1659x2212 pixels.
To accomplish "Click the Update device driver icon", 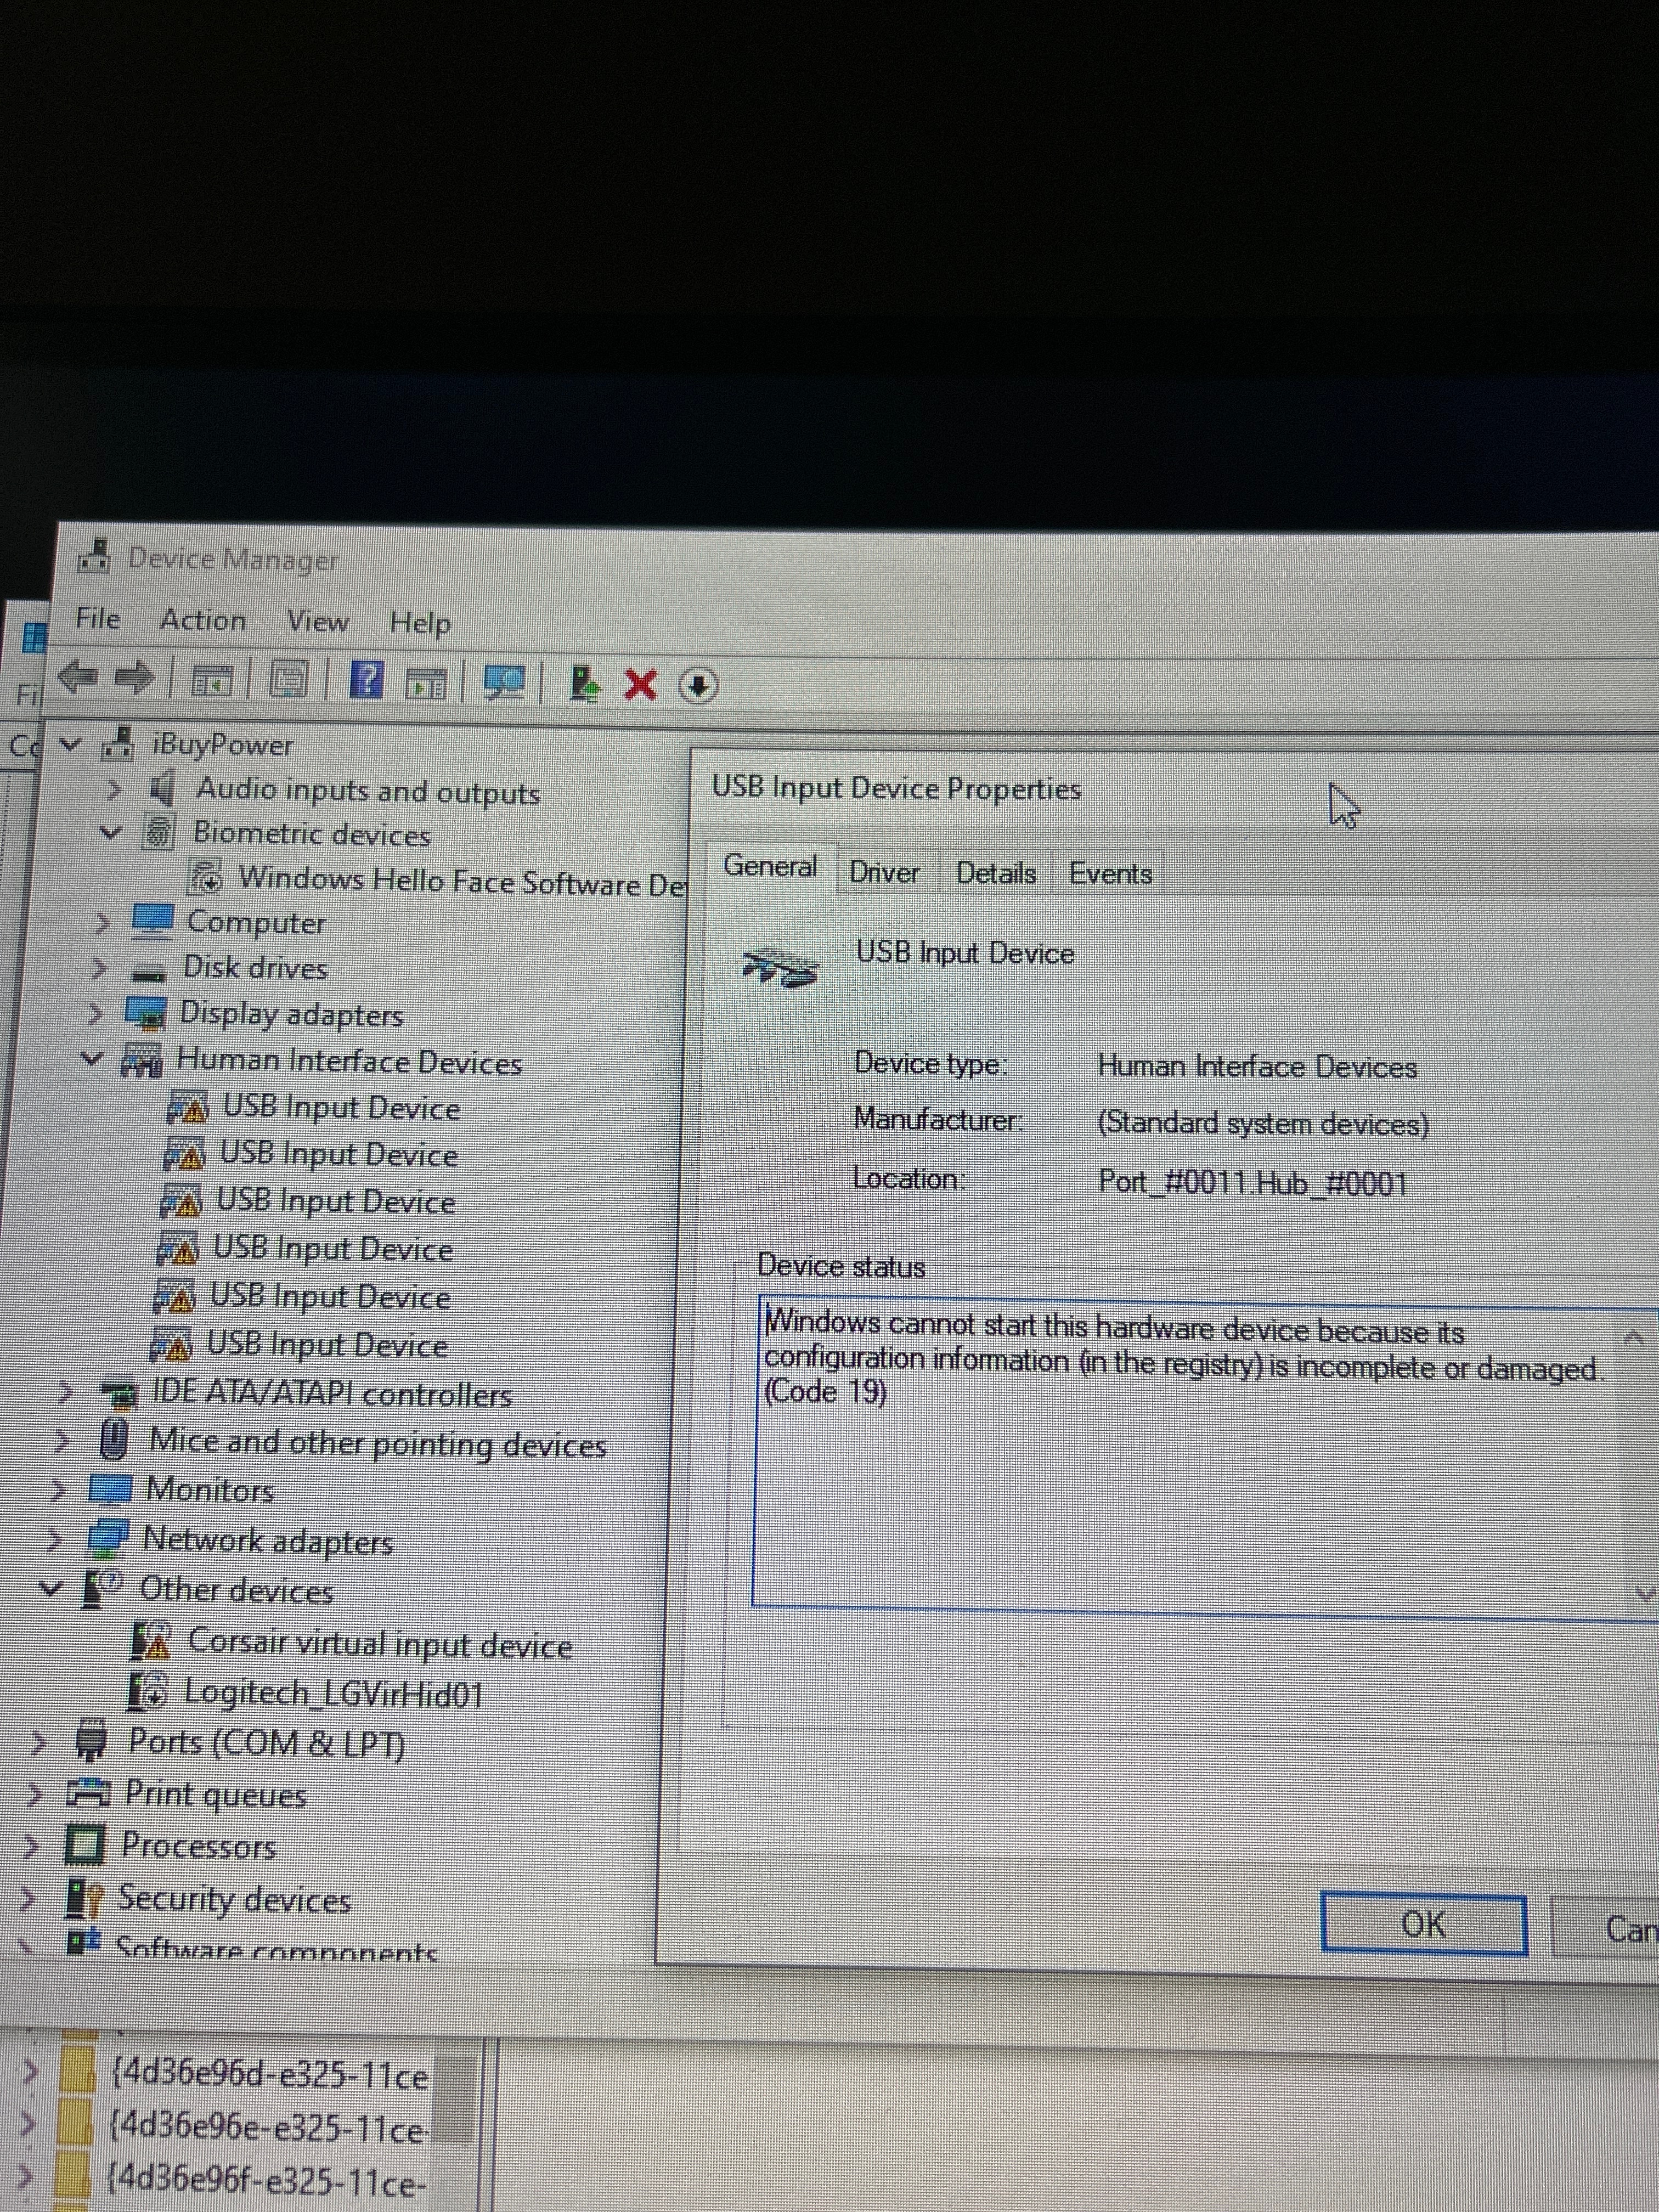I will 584,684.
